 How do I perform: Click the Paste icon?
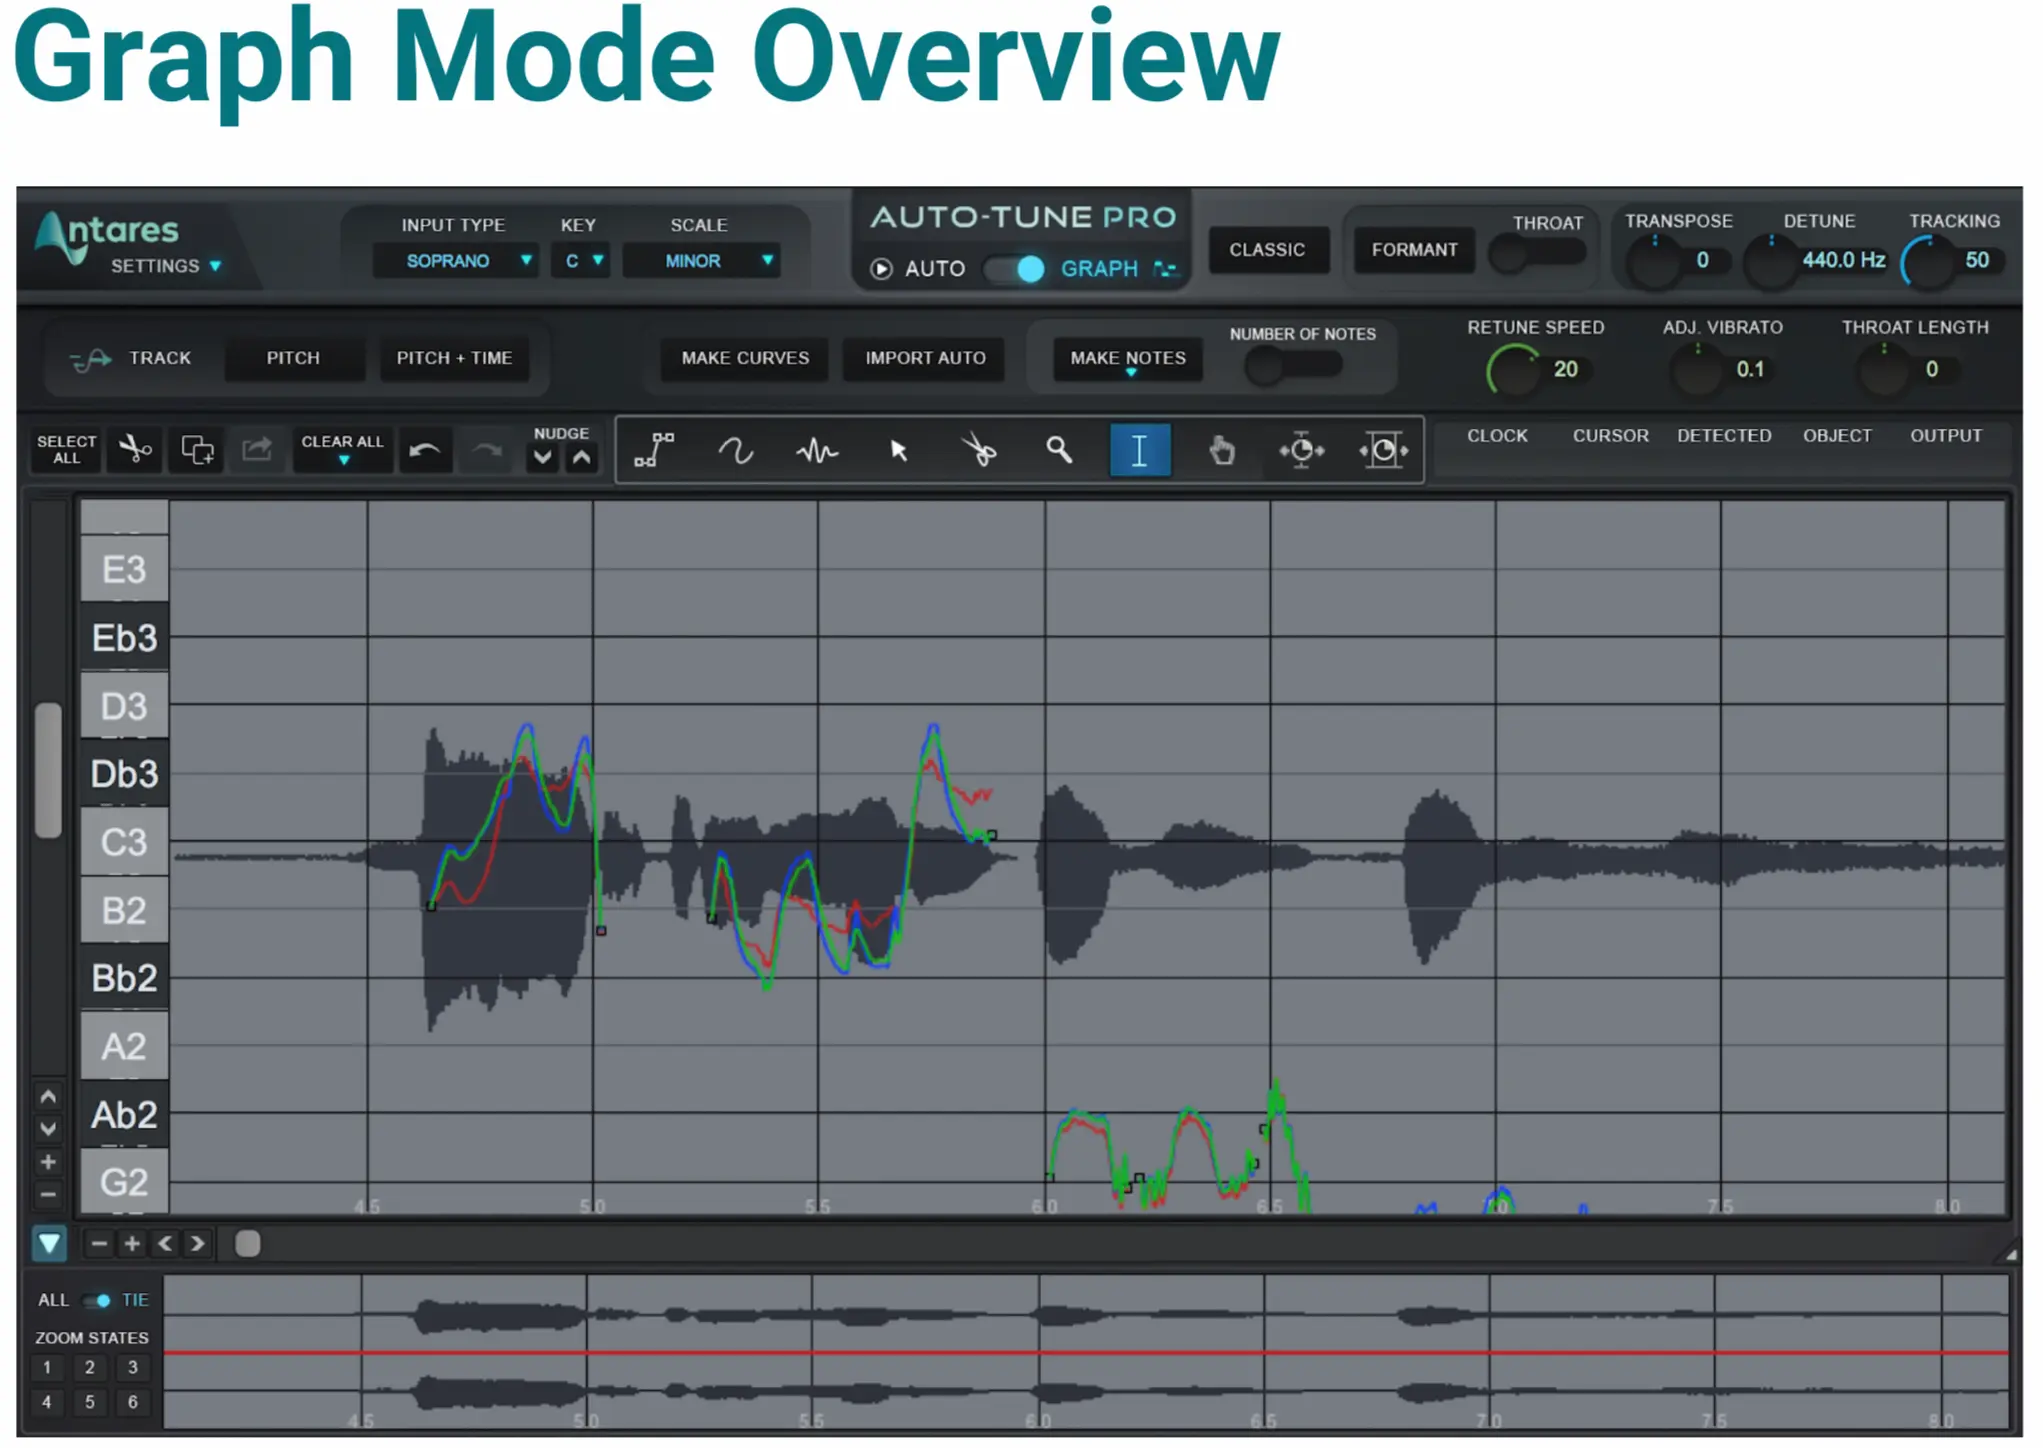pos(257,450)
